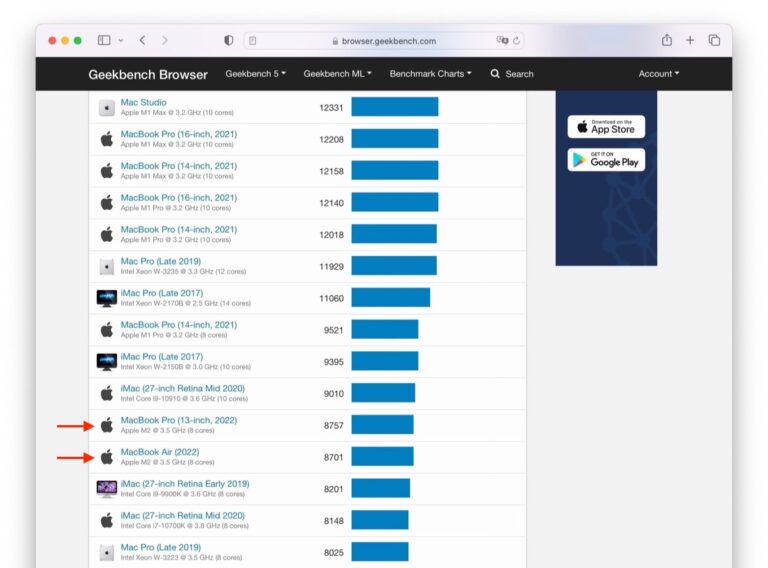The image size is (768, 568).
Task: Open the MacBook Pro (13-inch, 2022) link
Action: 178,420
